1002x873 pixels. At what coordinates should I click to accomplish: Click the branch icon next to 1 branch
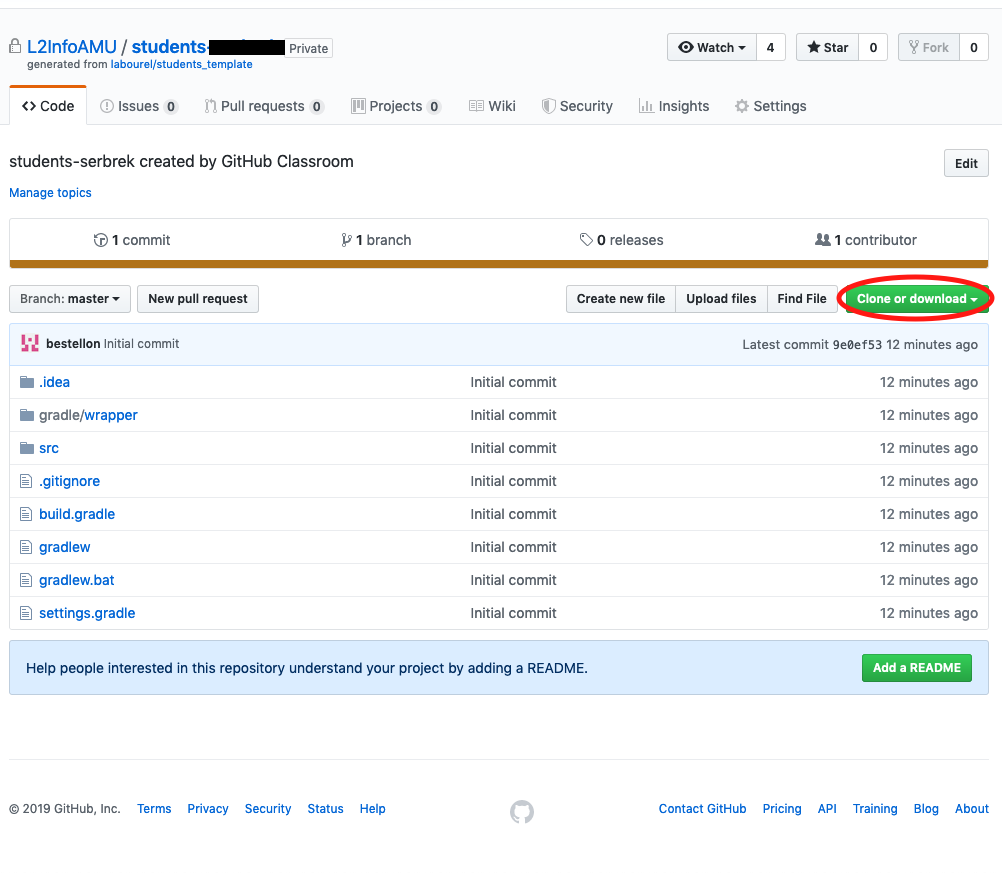pyautogui.click(x=346, y=240)
